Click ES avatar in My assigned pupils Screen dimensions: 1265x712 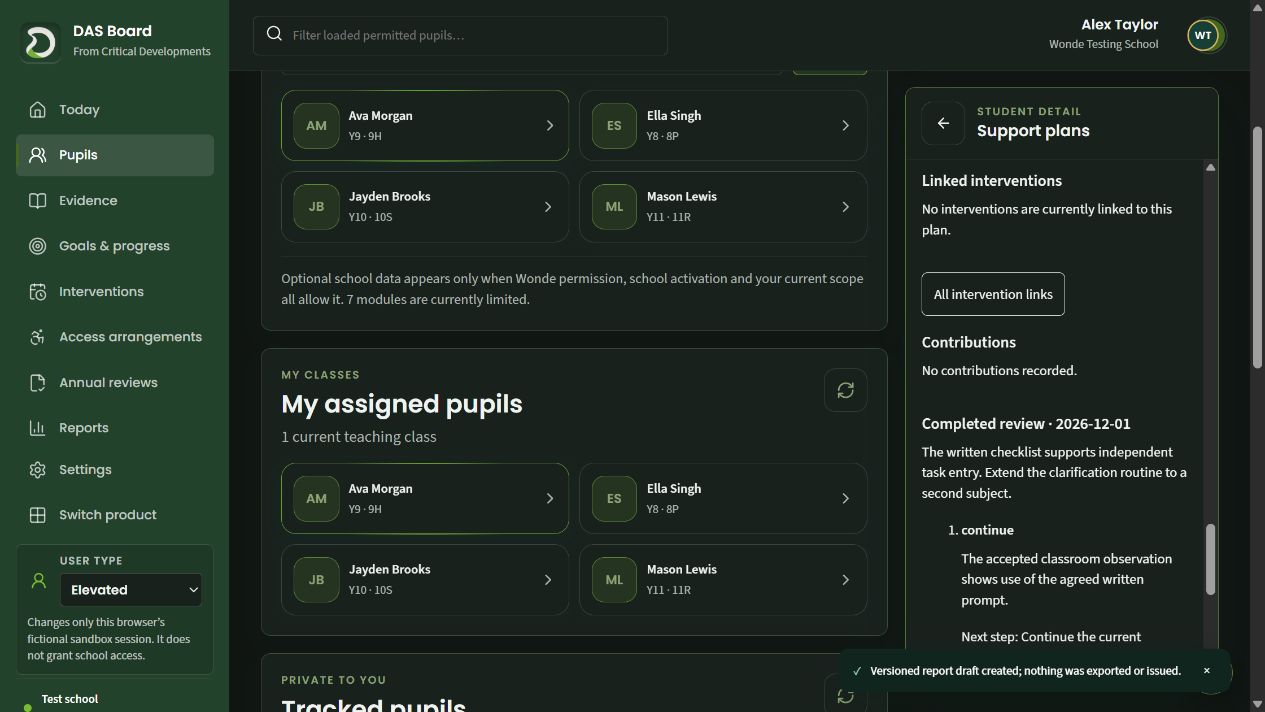coord(614,498)
